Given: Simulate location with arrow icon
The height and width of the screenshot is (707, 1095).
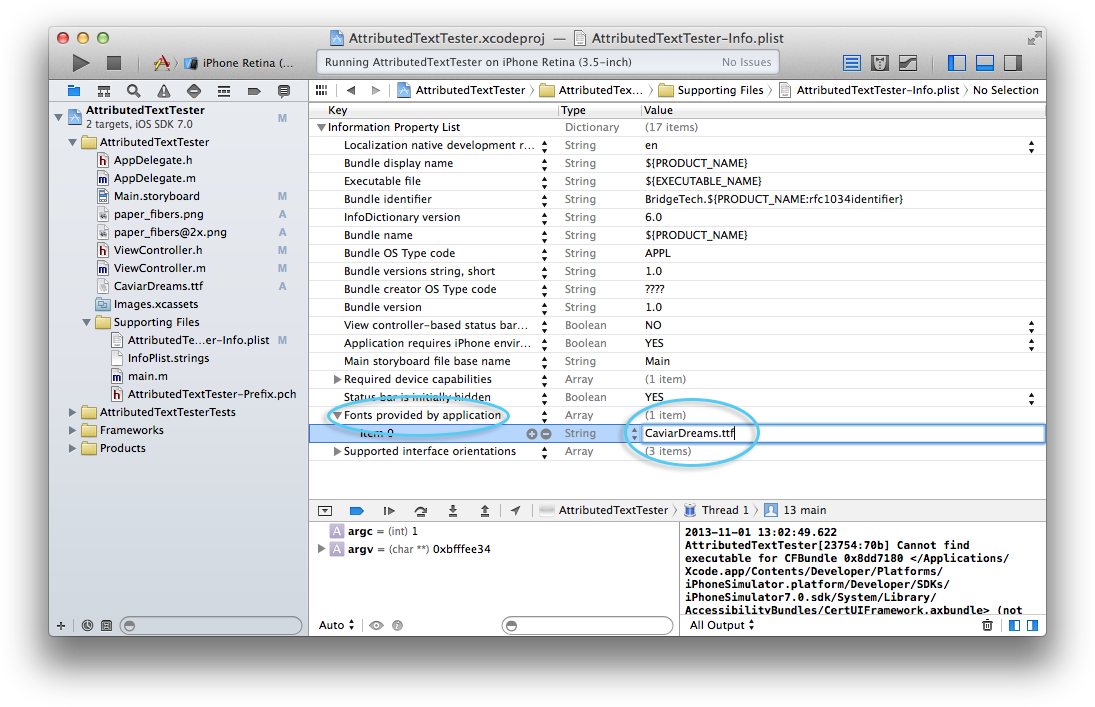Looking at the screenshot, I should [515, 511].
